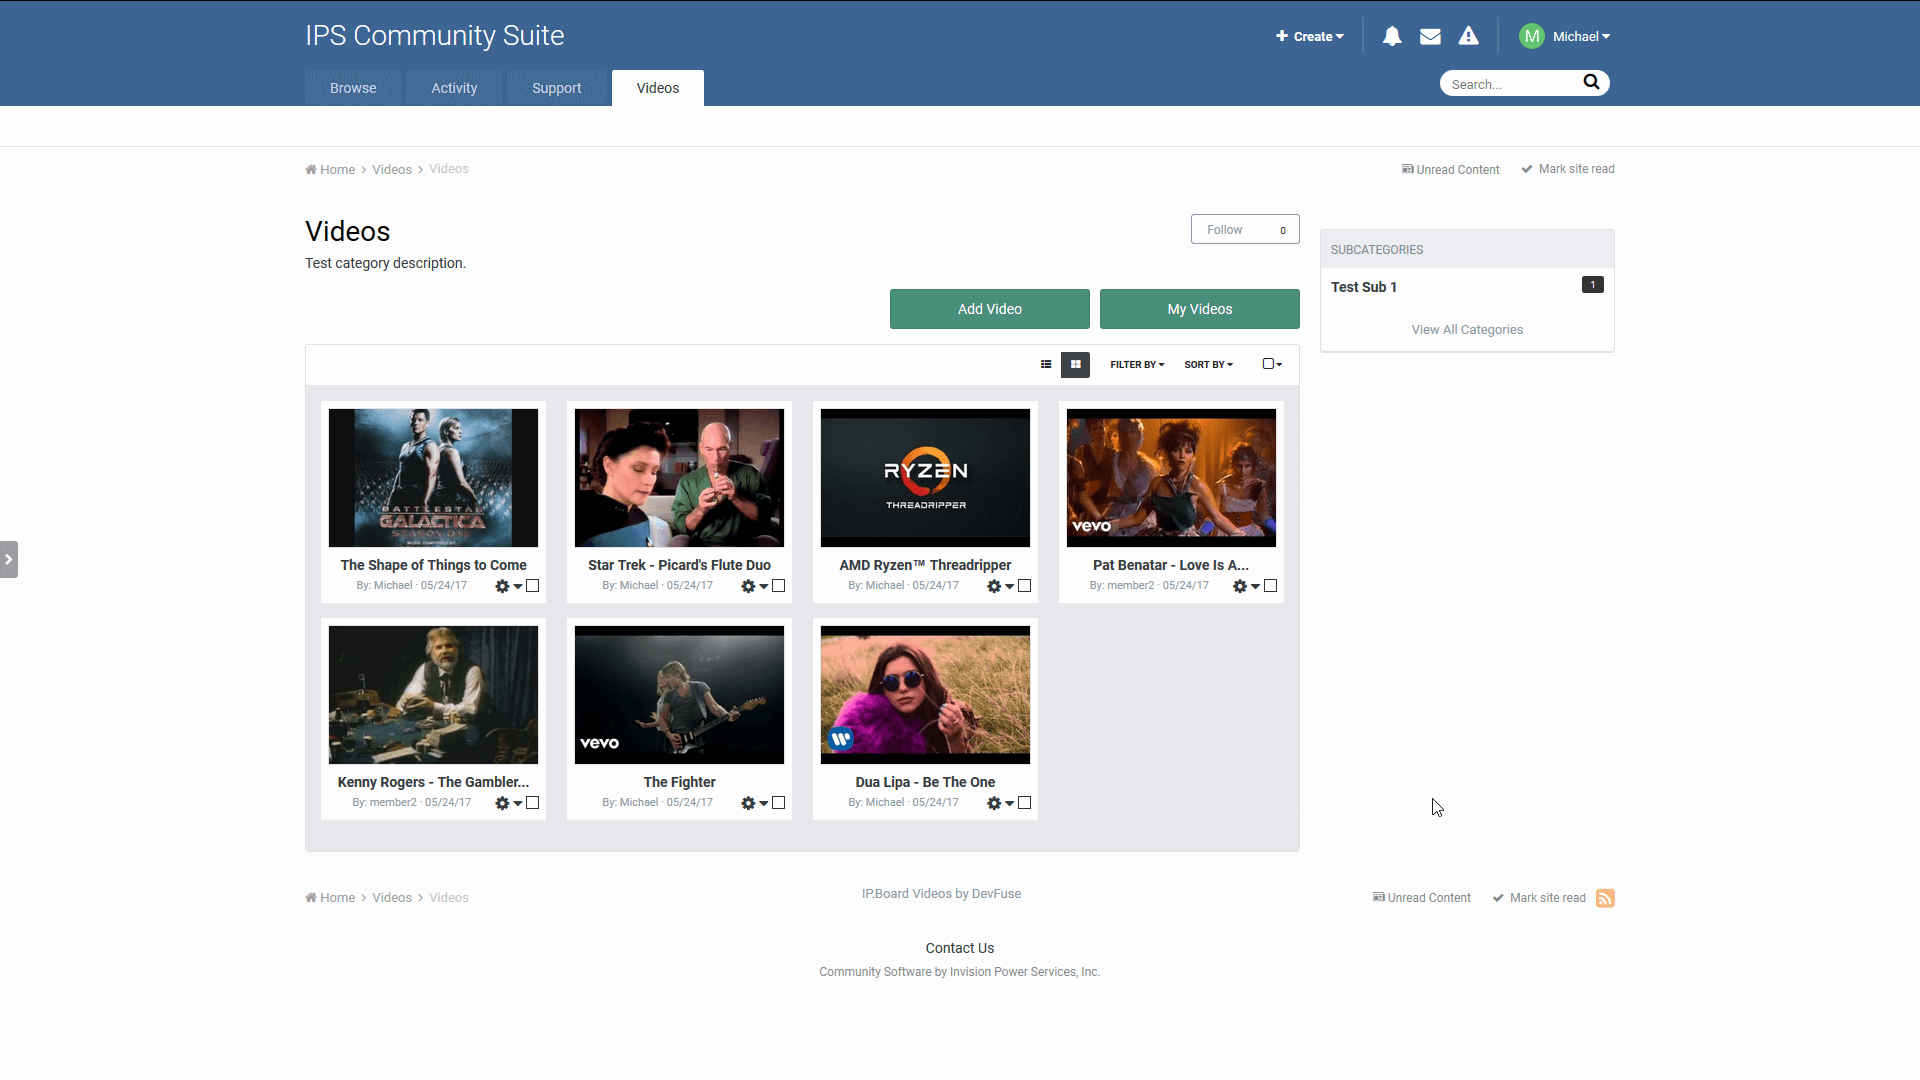Click the Home breadcrumb icon
Screen dimensions: 1920x1080
click(311, 169)
